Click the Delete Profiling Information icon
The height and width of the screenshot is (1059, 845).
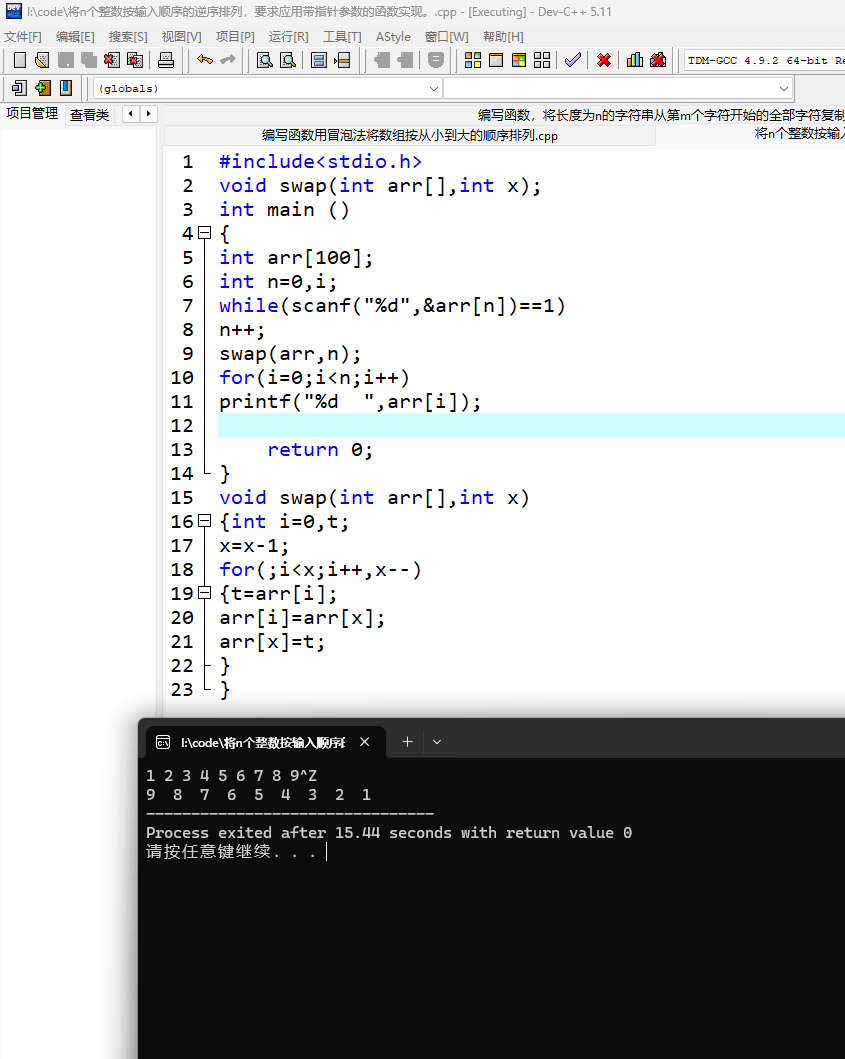coord(658,60)
